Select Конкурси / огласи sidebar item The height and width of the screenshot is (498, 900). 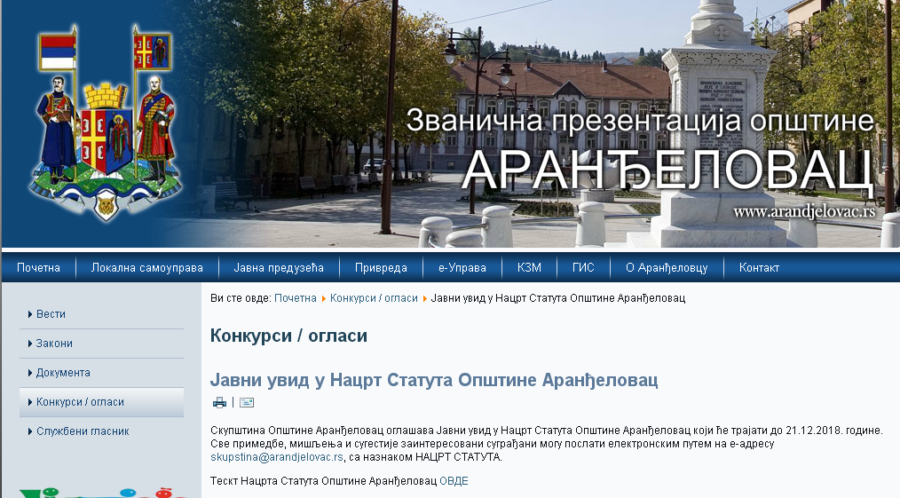pyautogui.click(x=80, y=402)
